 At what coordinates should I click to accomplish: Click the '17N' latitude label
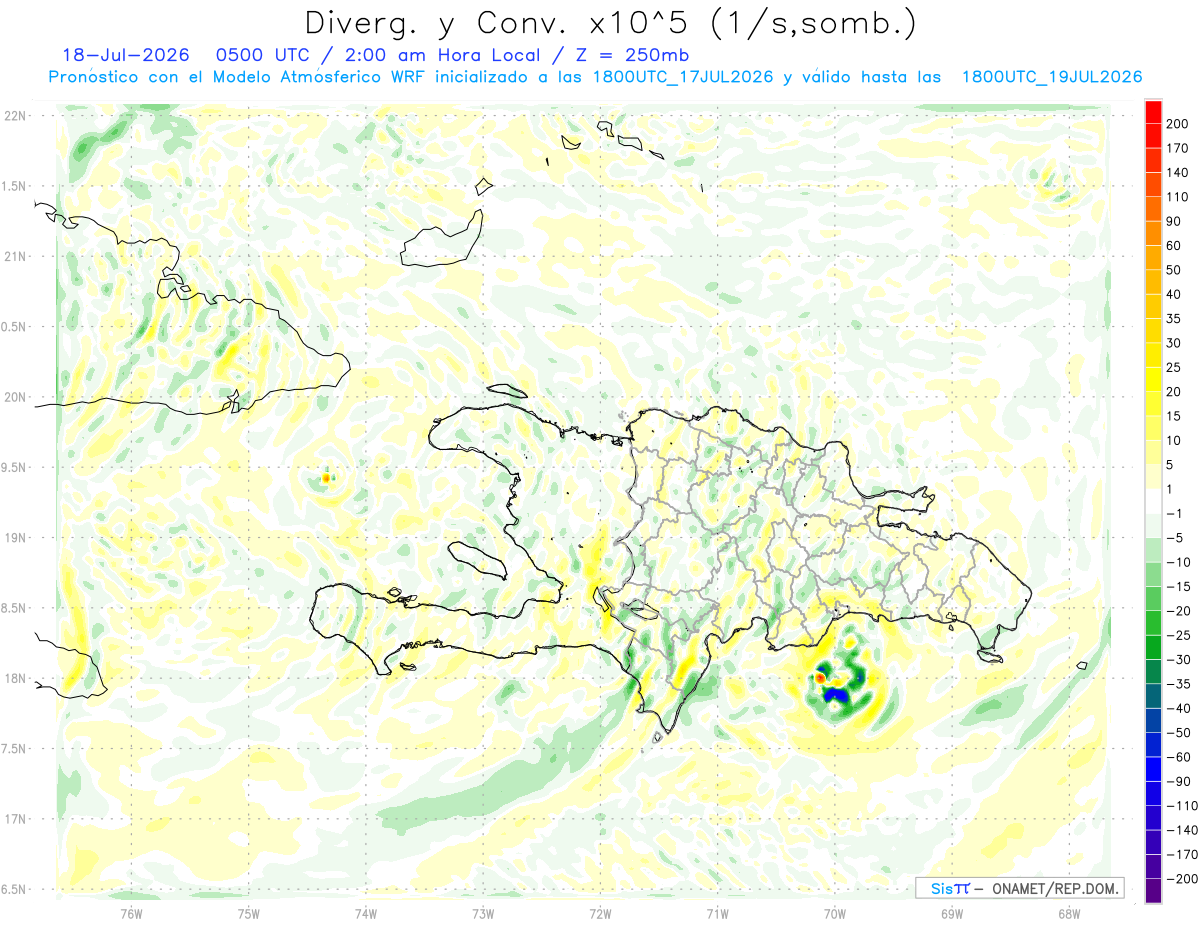[15, 819]
